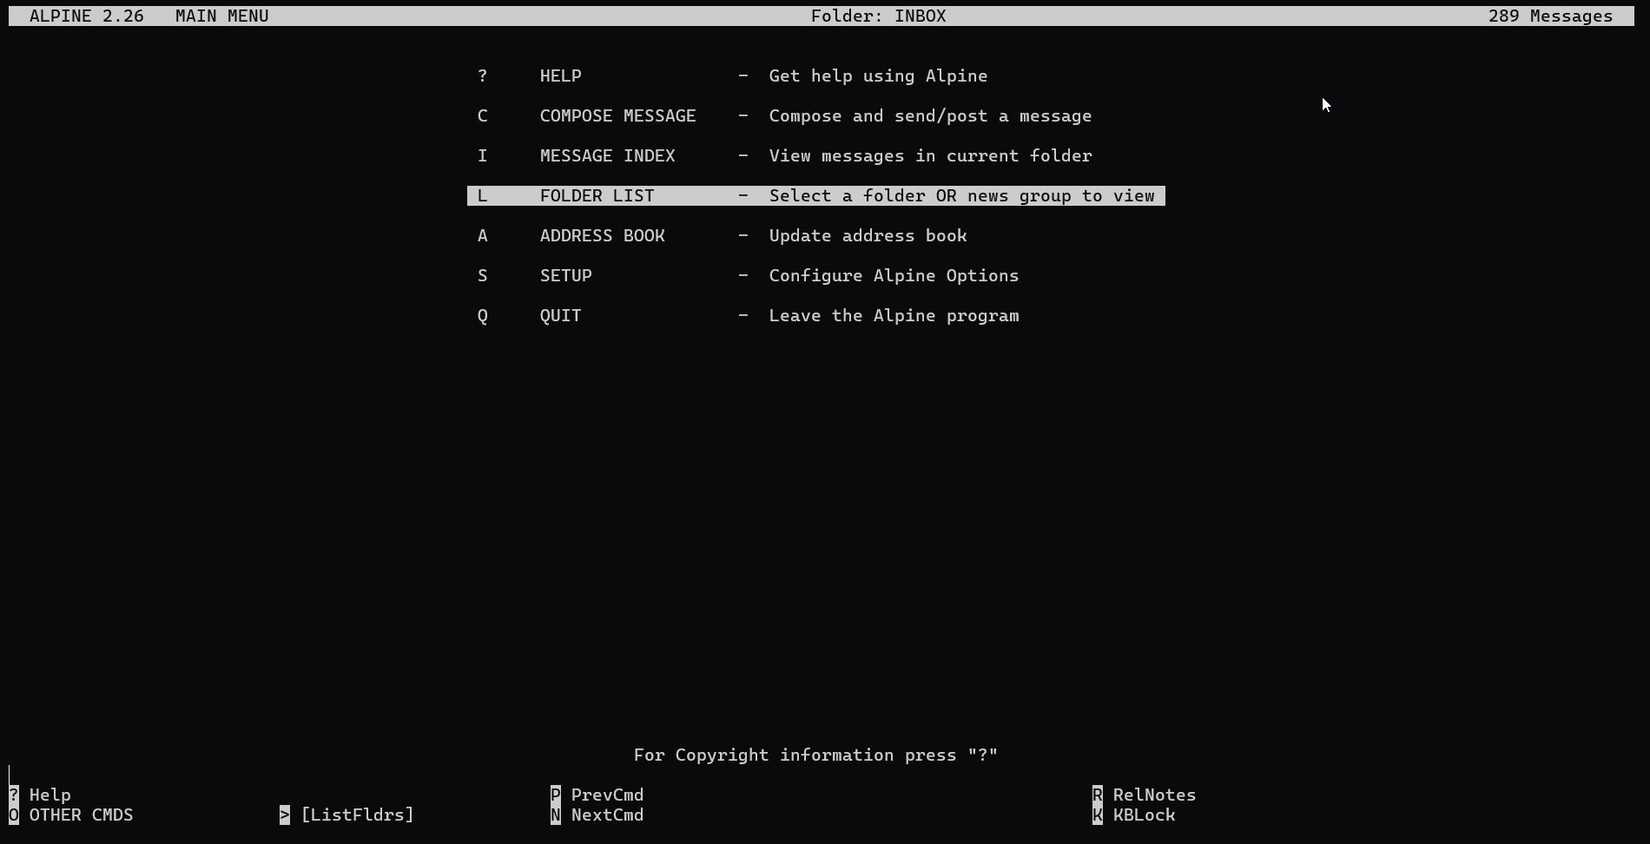The height and width of the screenshot is (844, 1650).
Task: Choose QUIT to leave Alpine
Action: (560, 316)
